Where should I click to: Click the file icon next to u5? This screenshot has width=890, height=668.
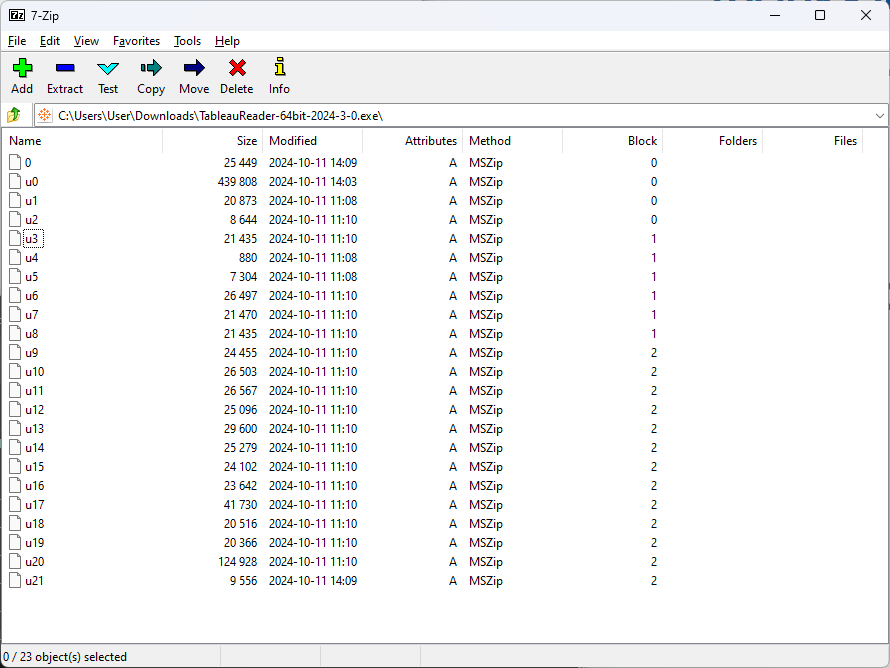15,277
